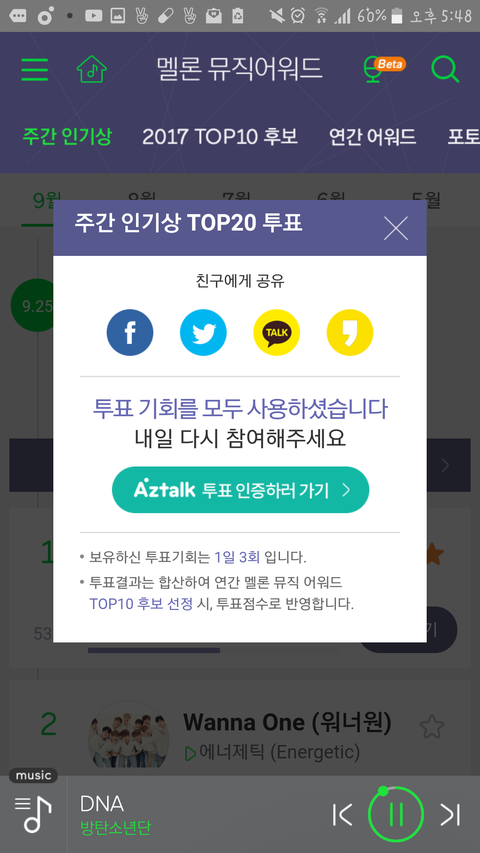The width and height of the screenshot is (480, 853).
Task: Pause the currently playing DNA track
Action: coord(396,814)
